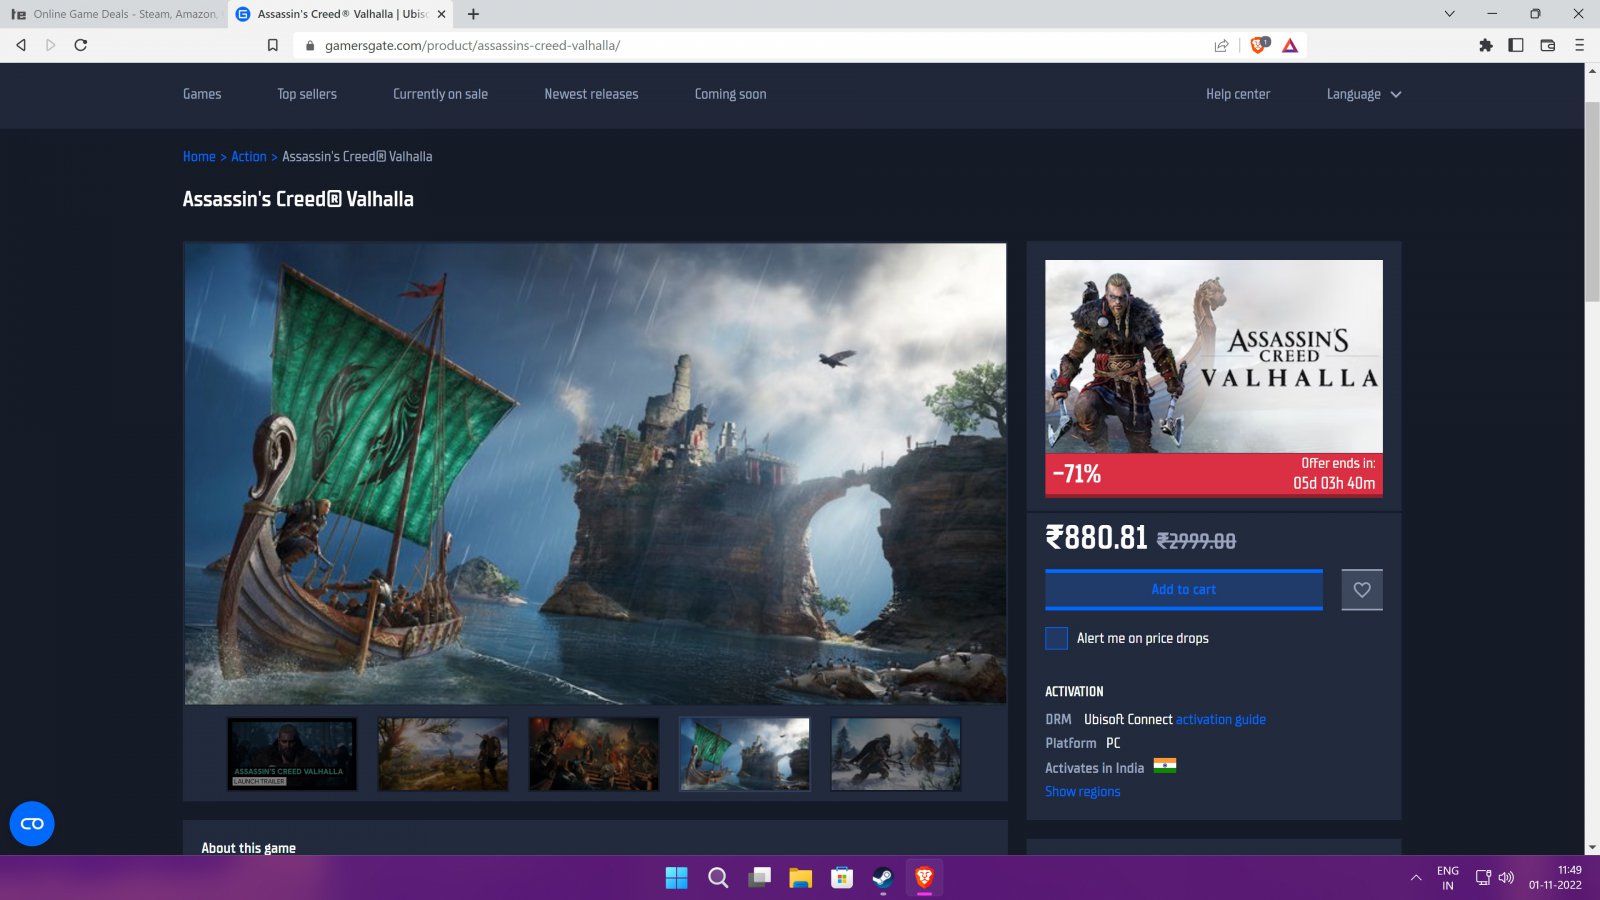The image size is (1600, 900).
Task: Click Brave browser taskbar icon
Action: (x=924, y=878)
